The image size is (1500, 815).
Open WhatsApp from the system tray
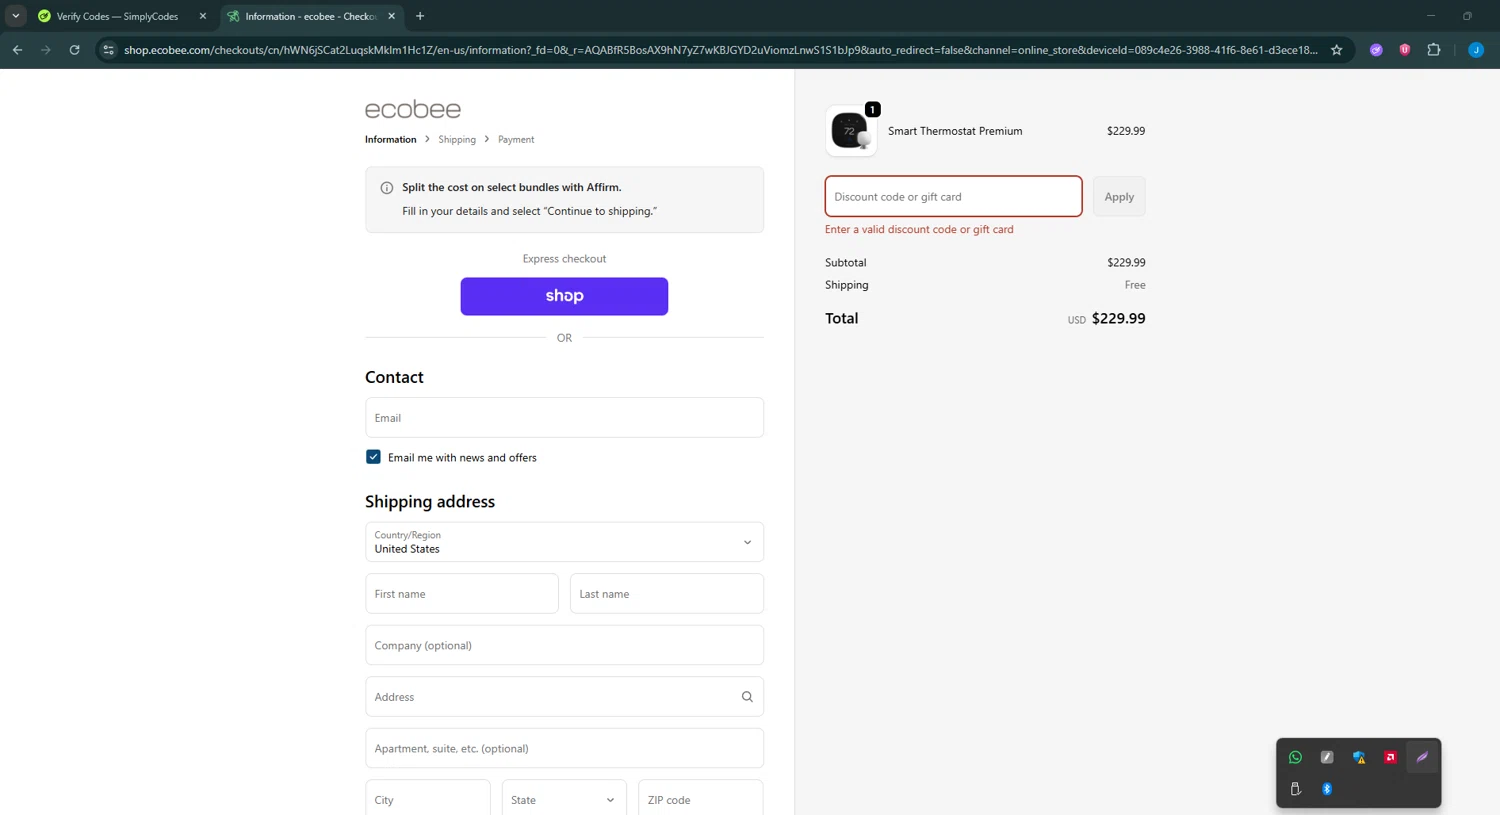1295,757
